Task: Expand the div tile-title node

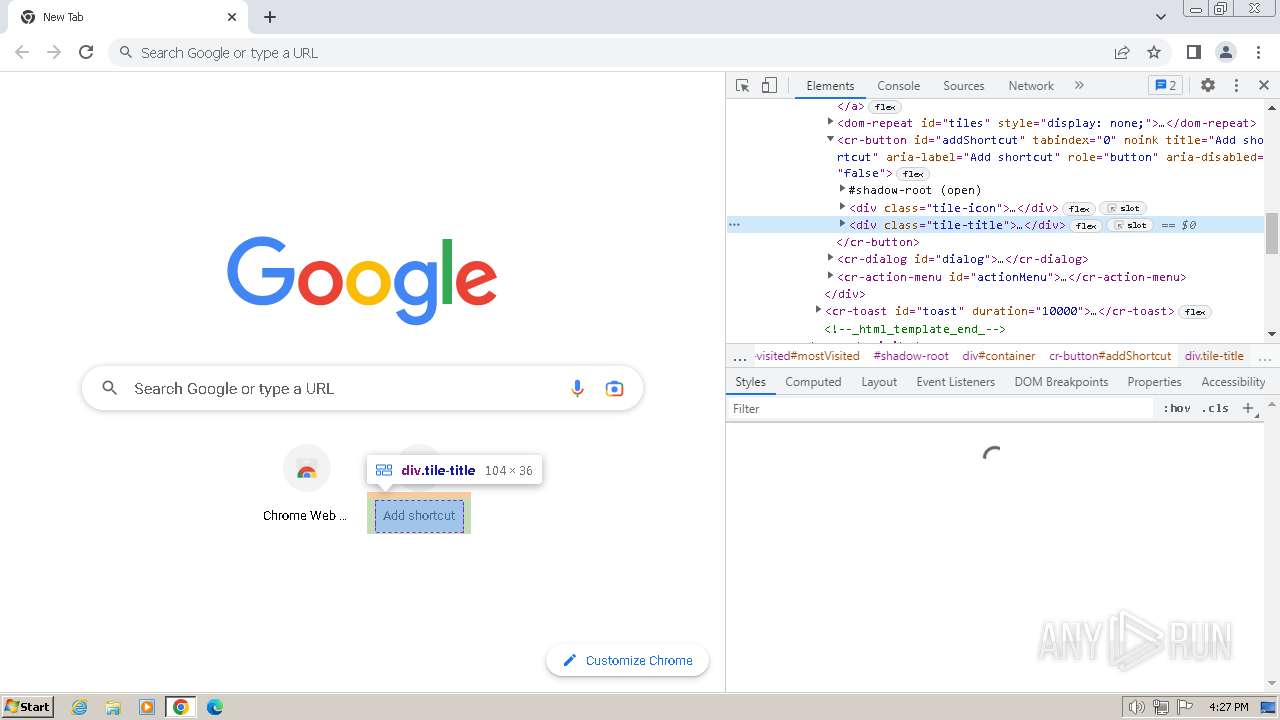Action: click(842, 224)
